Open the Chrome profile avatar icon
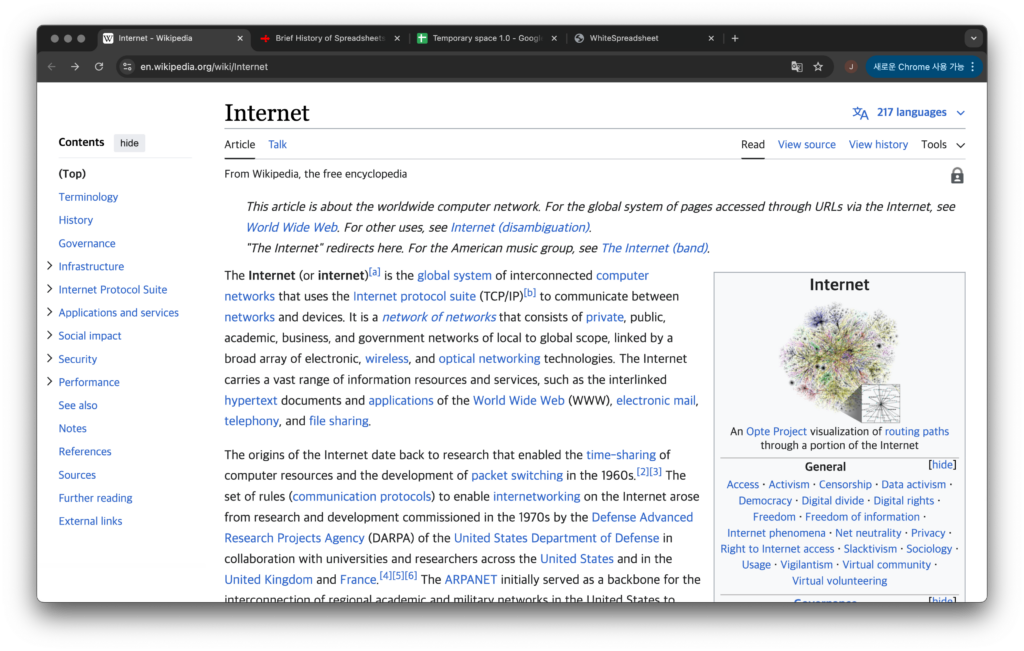 (x=851, y=67)
